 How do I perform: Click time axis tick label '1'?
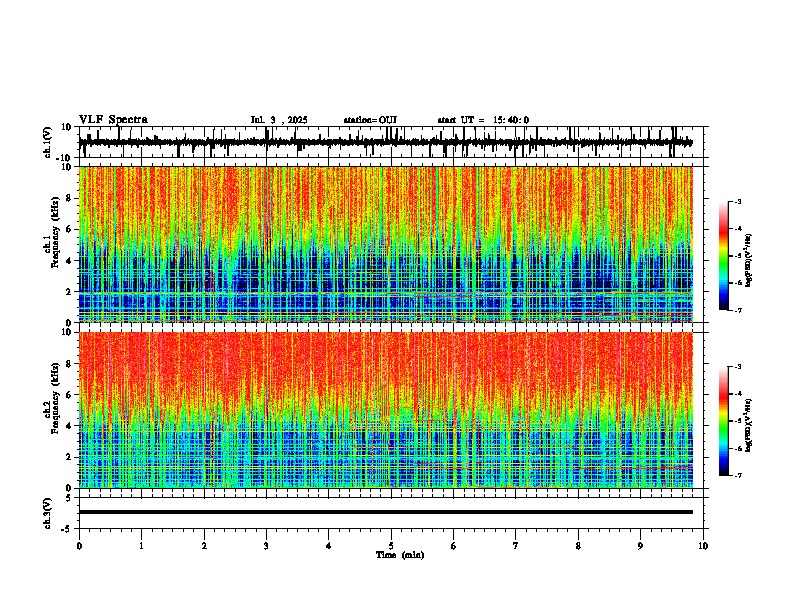[x=141, y=546]
